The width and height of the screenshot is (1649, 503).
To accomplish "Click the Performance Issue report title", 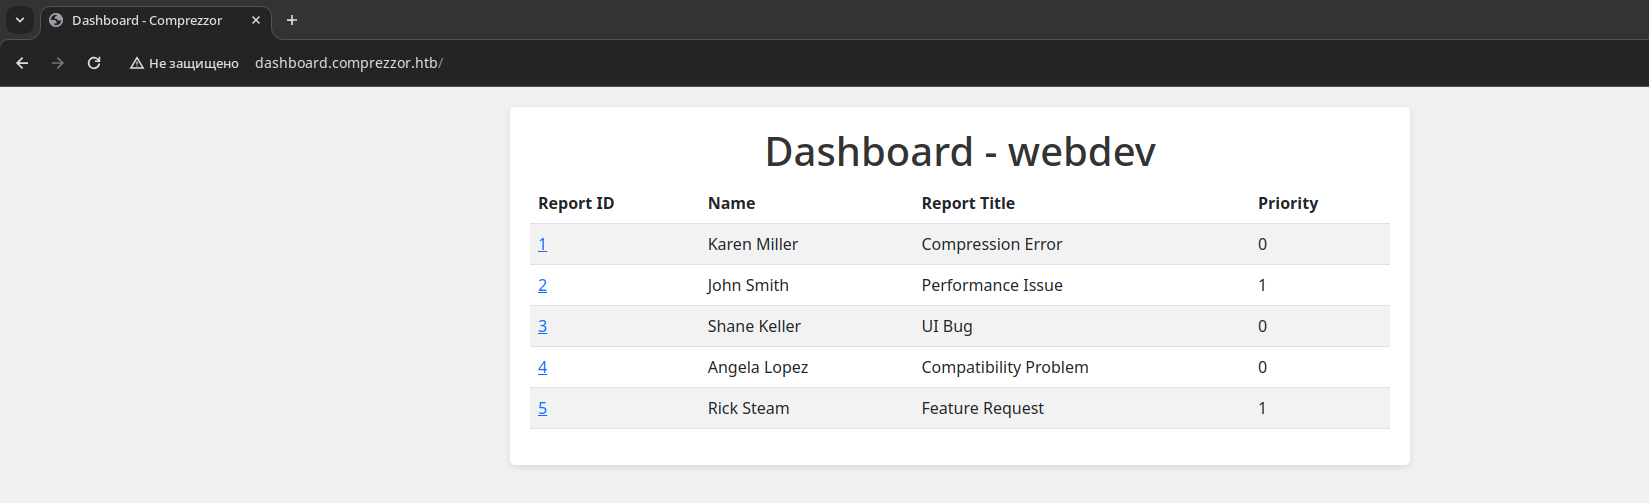I will pos(992,285).
